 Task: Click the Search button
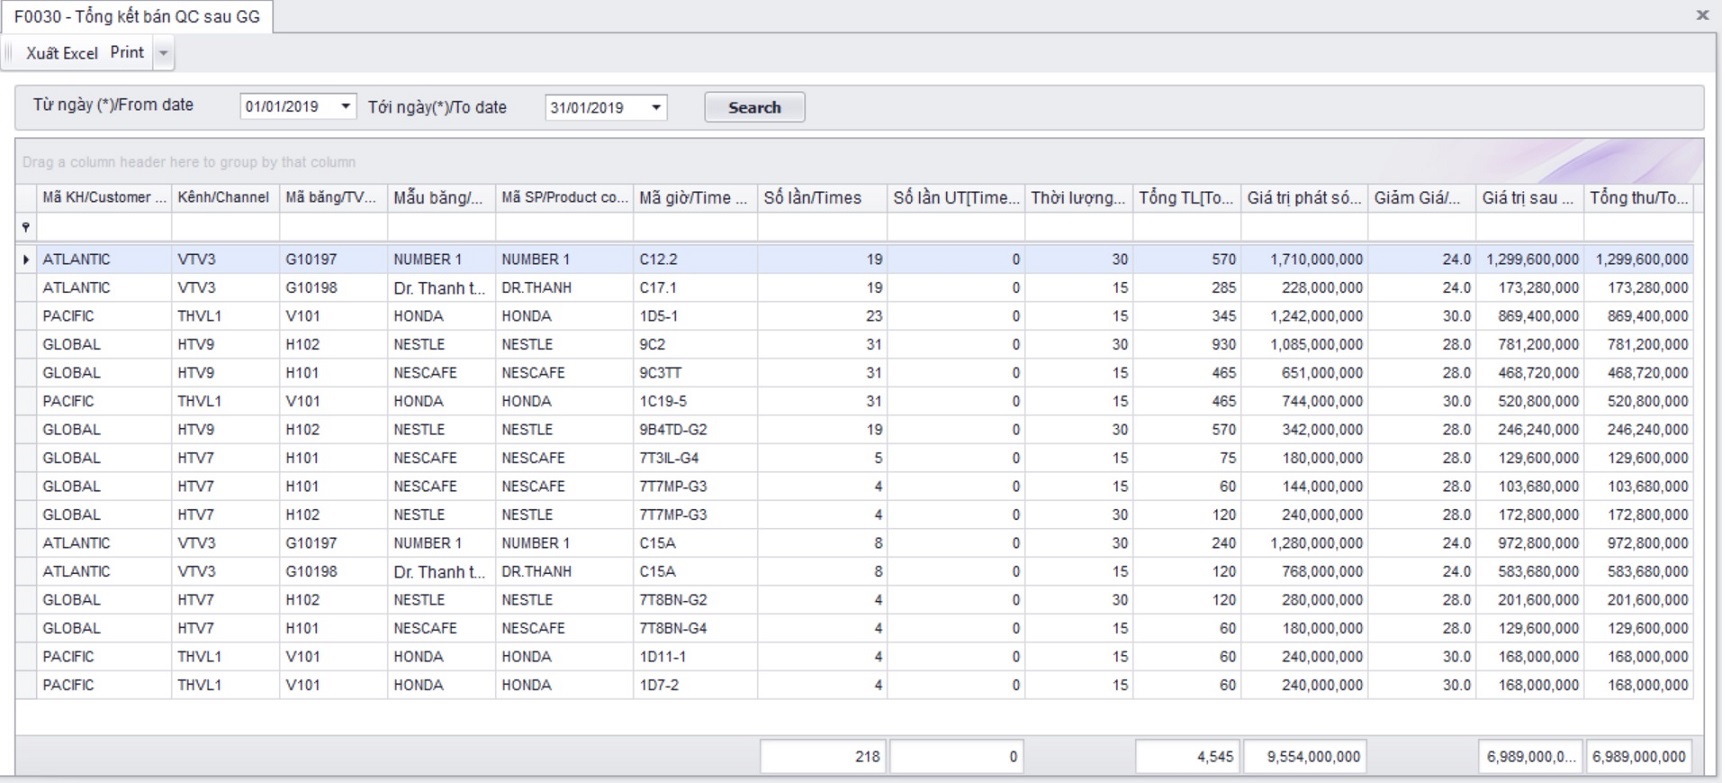coord(755,107)
